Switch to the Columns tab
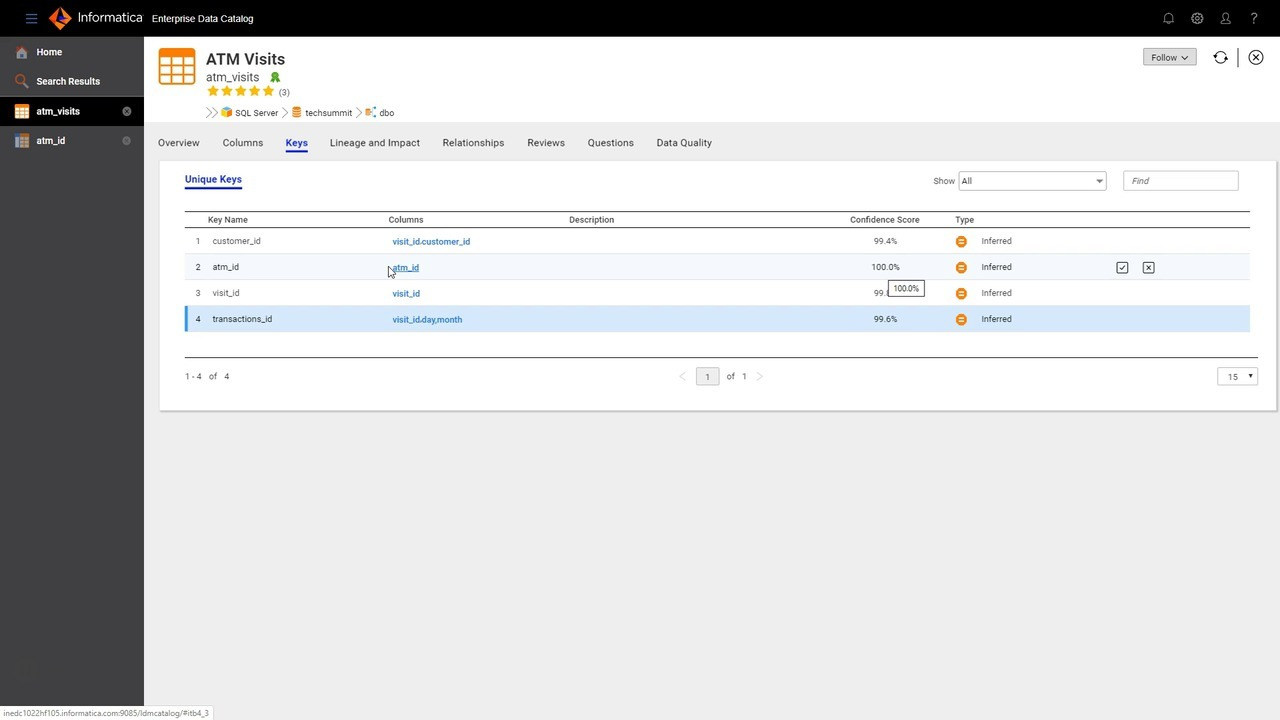1280x720 pixels. pos(243,143)
